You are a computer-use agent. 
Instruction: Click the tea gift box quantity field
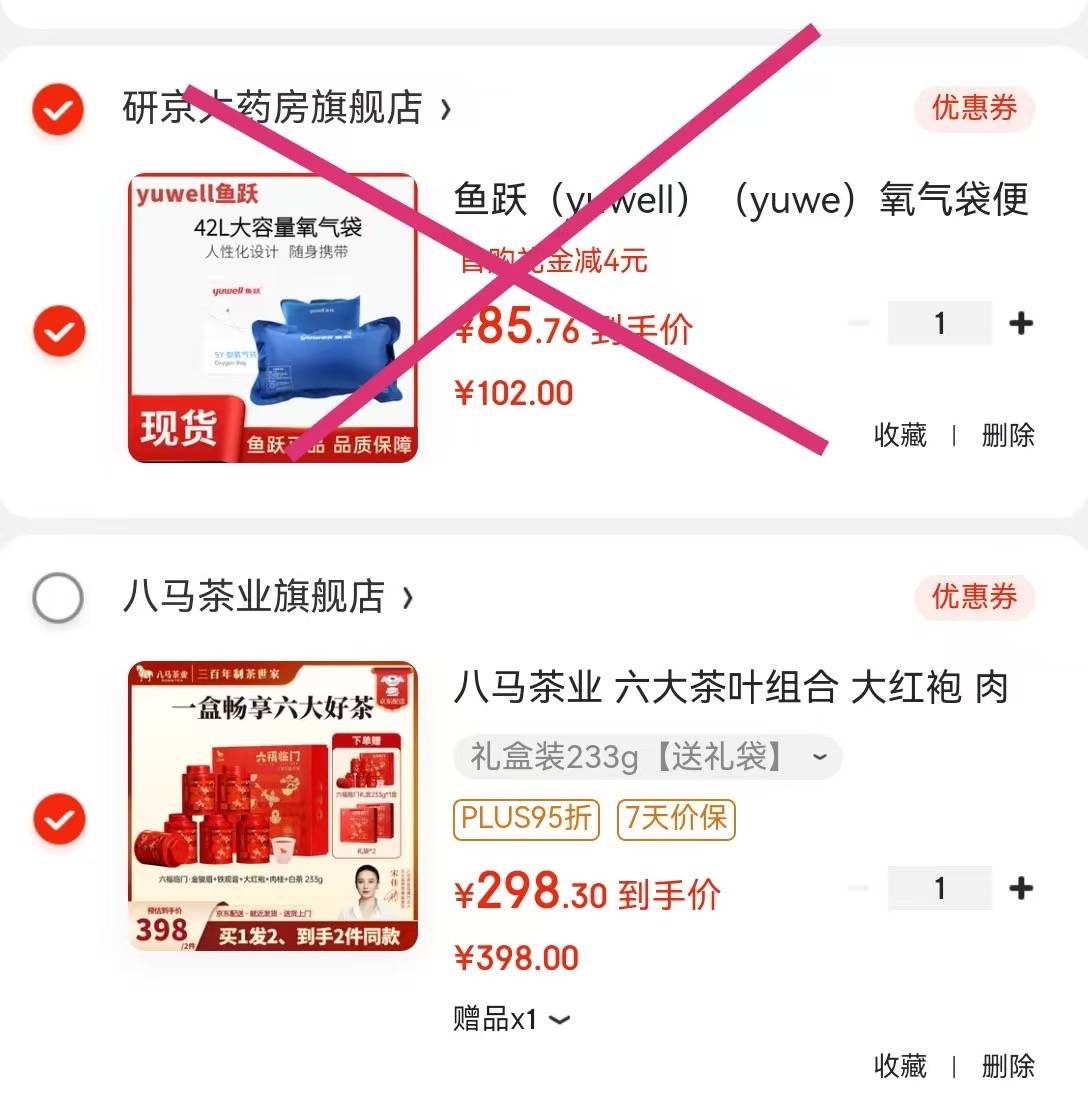tap(939, 888)
